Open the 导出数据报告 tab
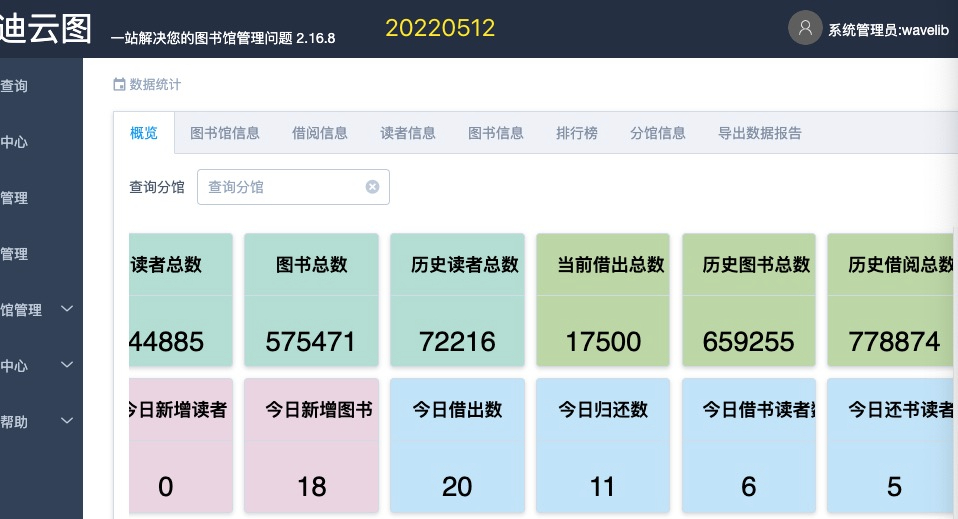This screenshot has width=958, height=519. [x=760, y=133]
